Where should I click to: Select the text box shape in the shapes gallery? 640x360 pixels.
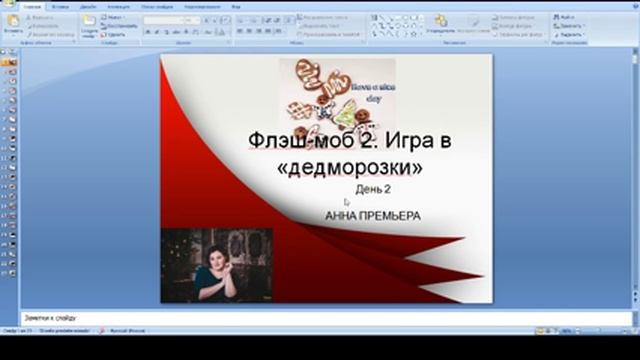[374, 18]
